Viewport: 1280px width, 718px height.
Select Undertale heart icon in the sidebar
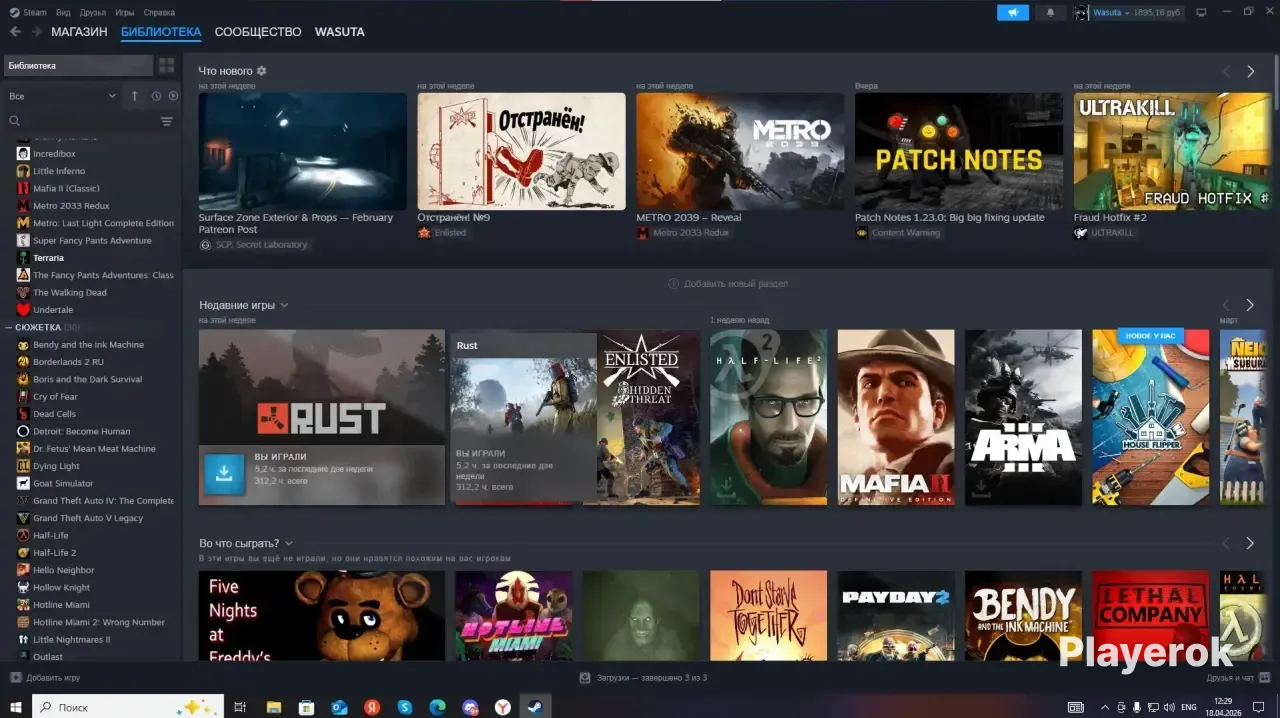pos(23,310)
